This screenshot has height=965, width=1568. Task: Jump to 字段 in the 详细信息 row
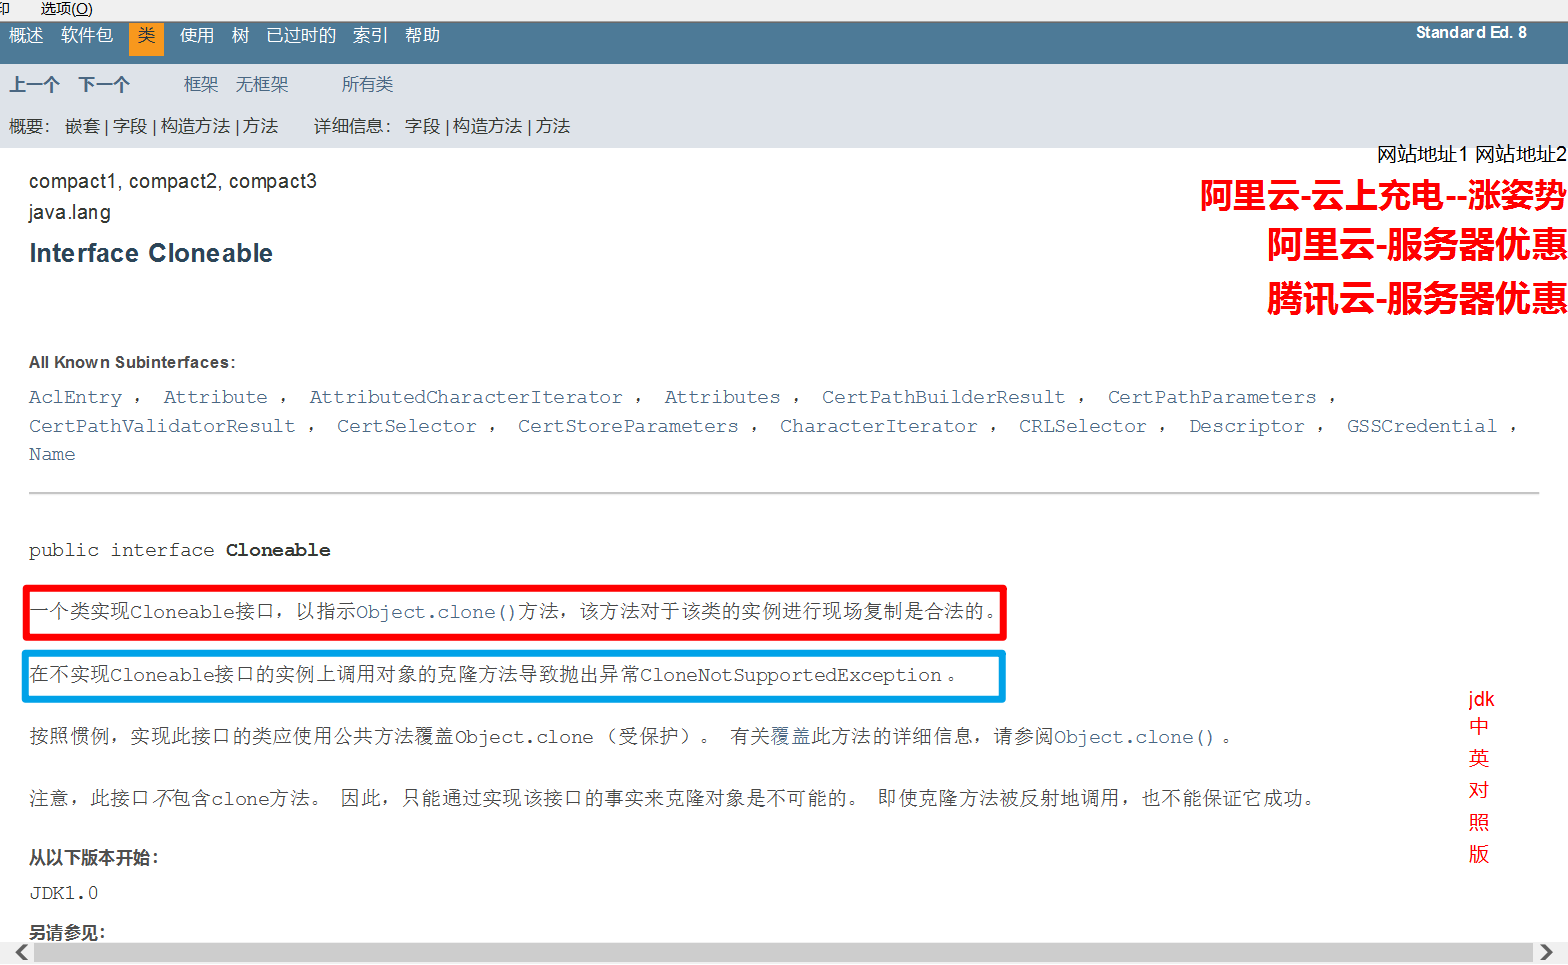click(422, 126)
